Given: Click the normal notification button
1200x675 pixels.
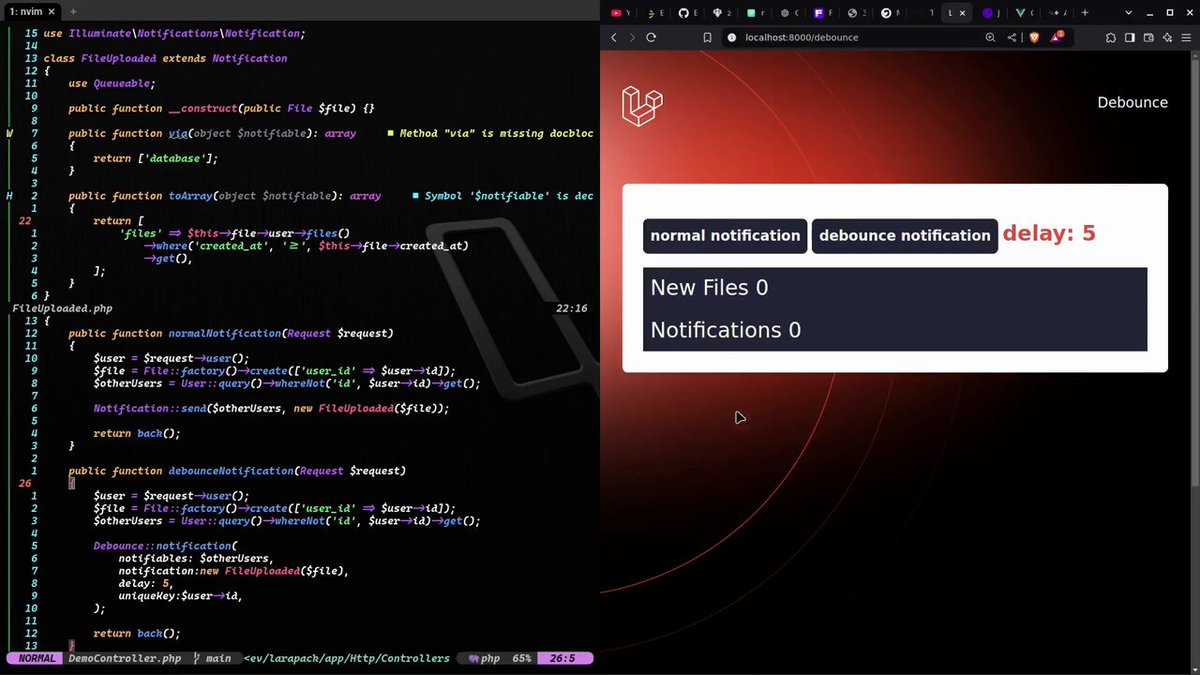Looking at the screenshot, I should point(725,236).
